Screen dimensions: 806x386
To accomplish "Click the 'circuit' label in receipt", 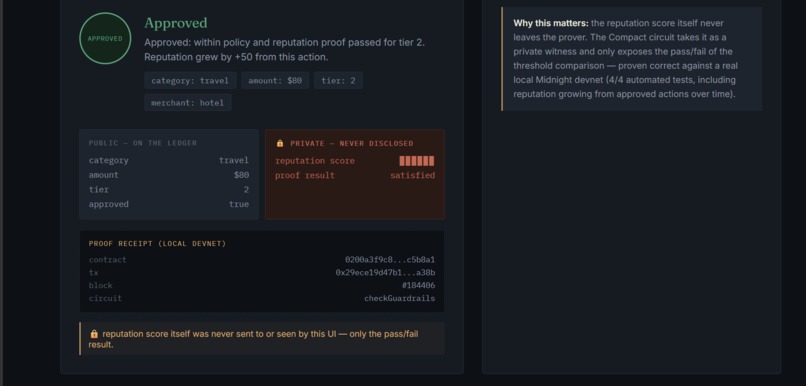I will [105, 298].
